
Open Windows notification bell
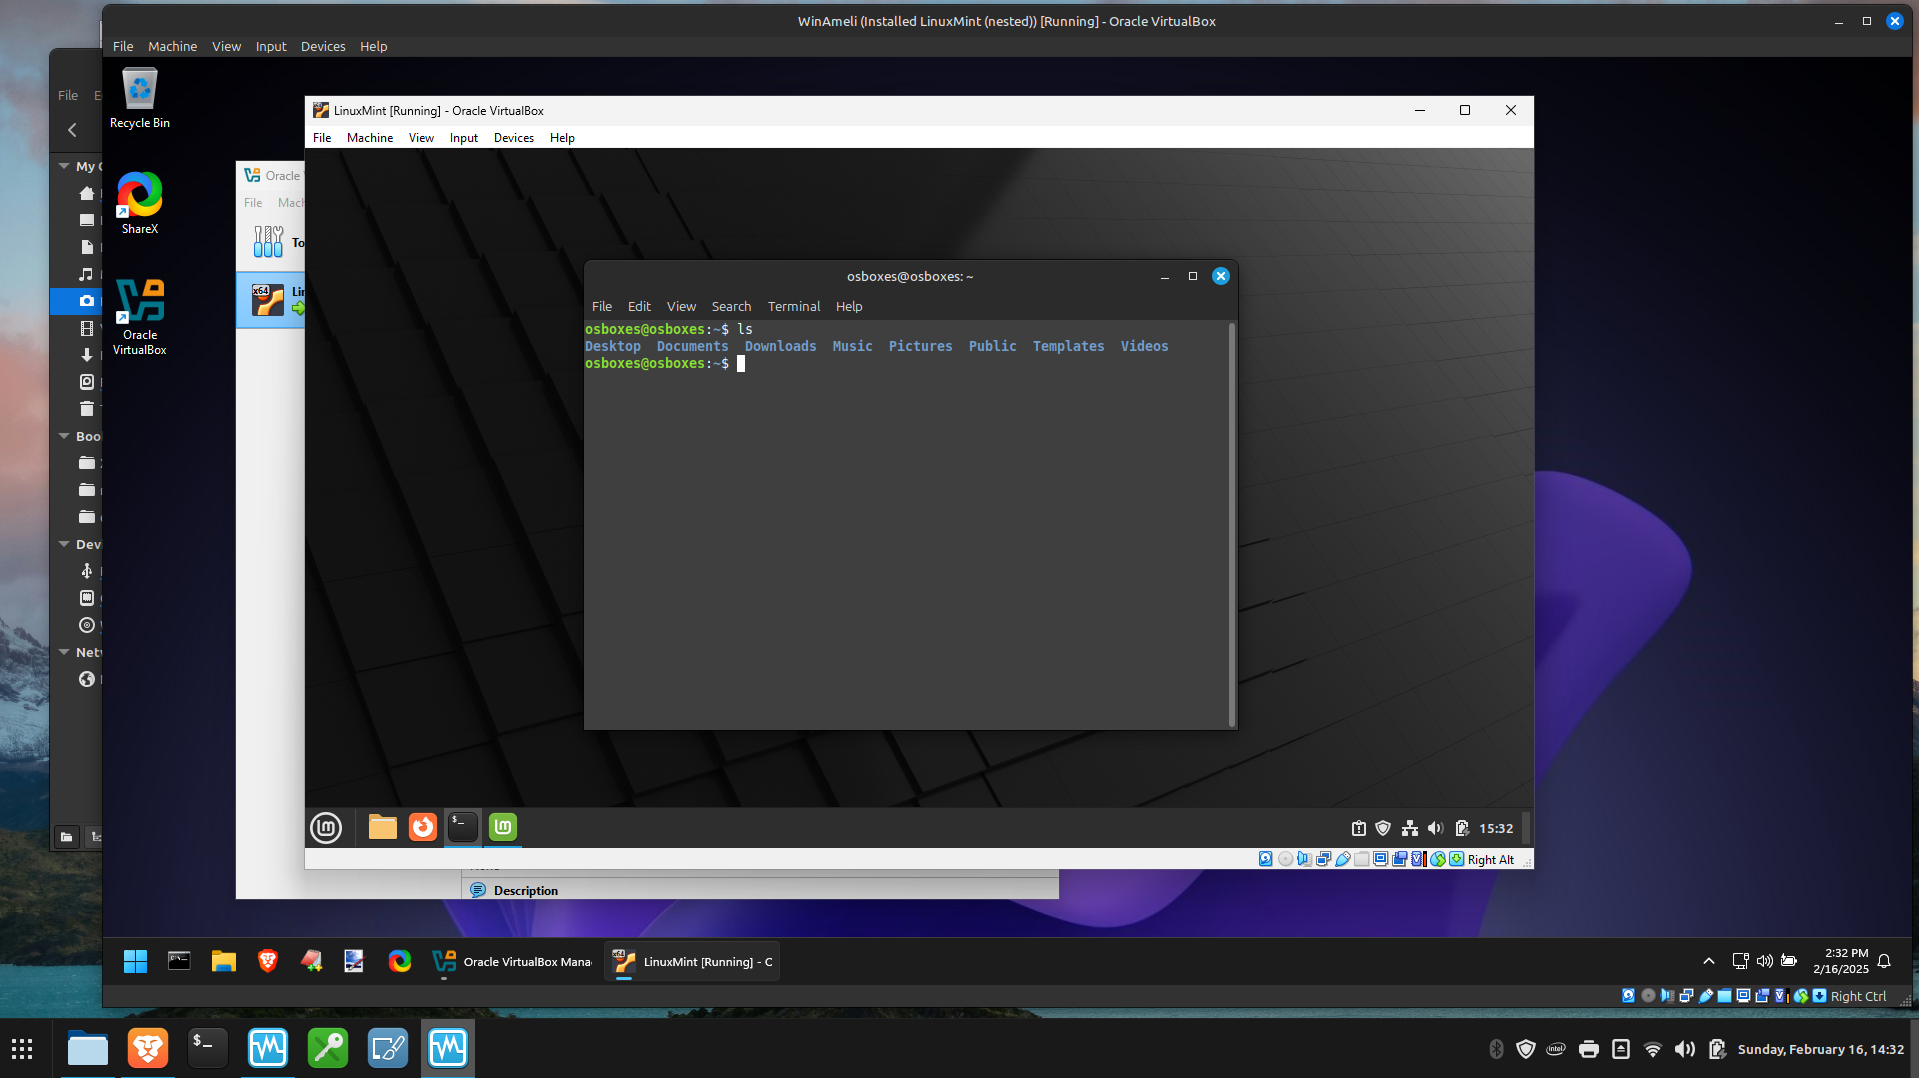click(1884, 961)
